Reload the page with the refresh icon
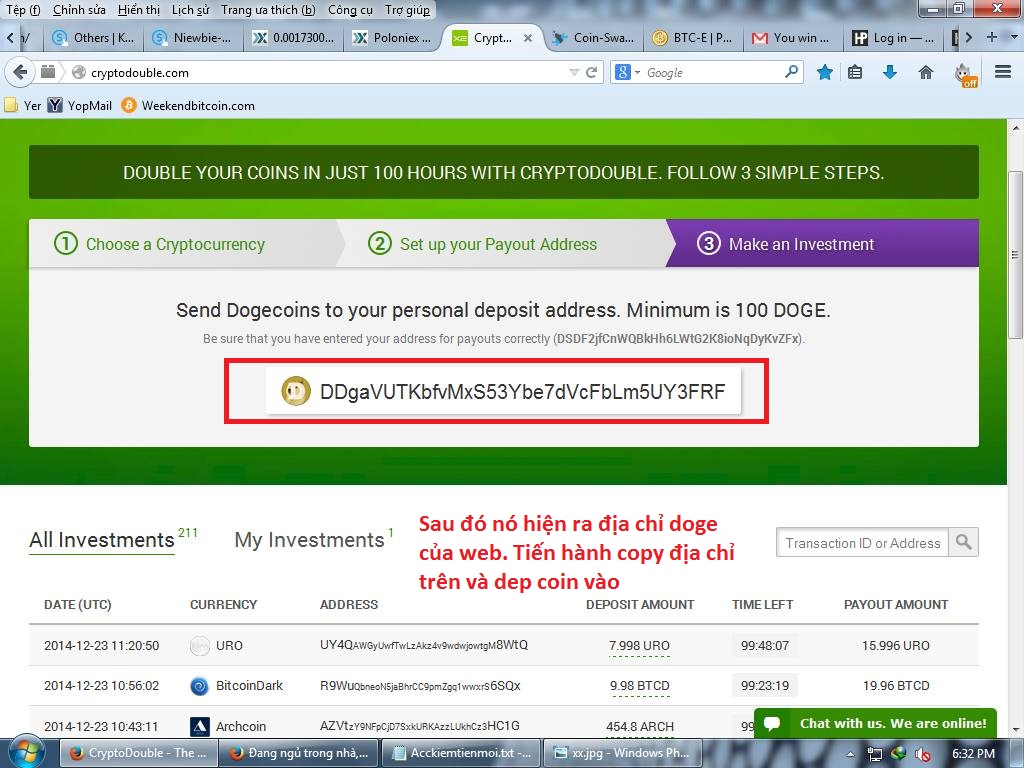The height and width of the screenshot is (768, 1024). click(592, 72)
